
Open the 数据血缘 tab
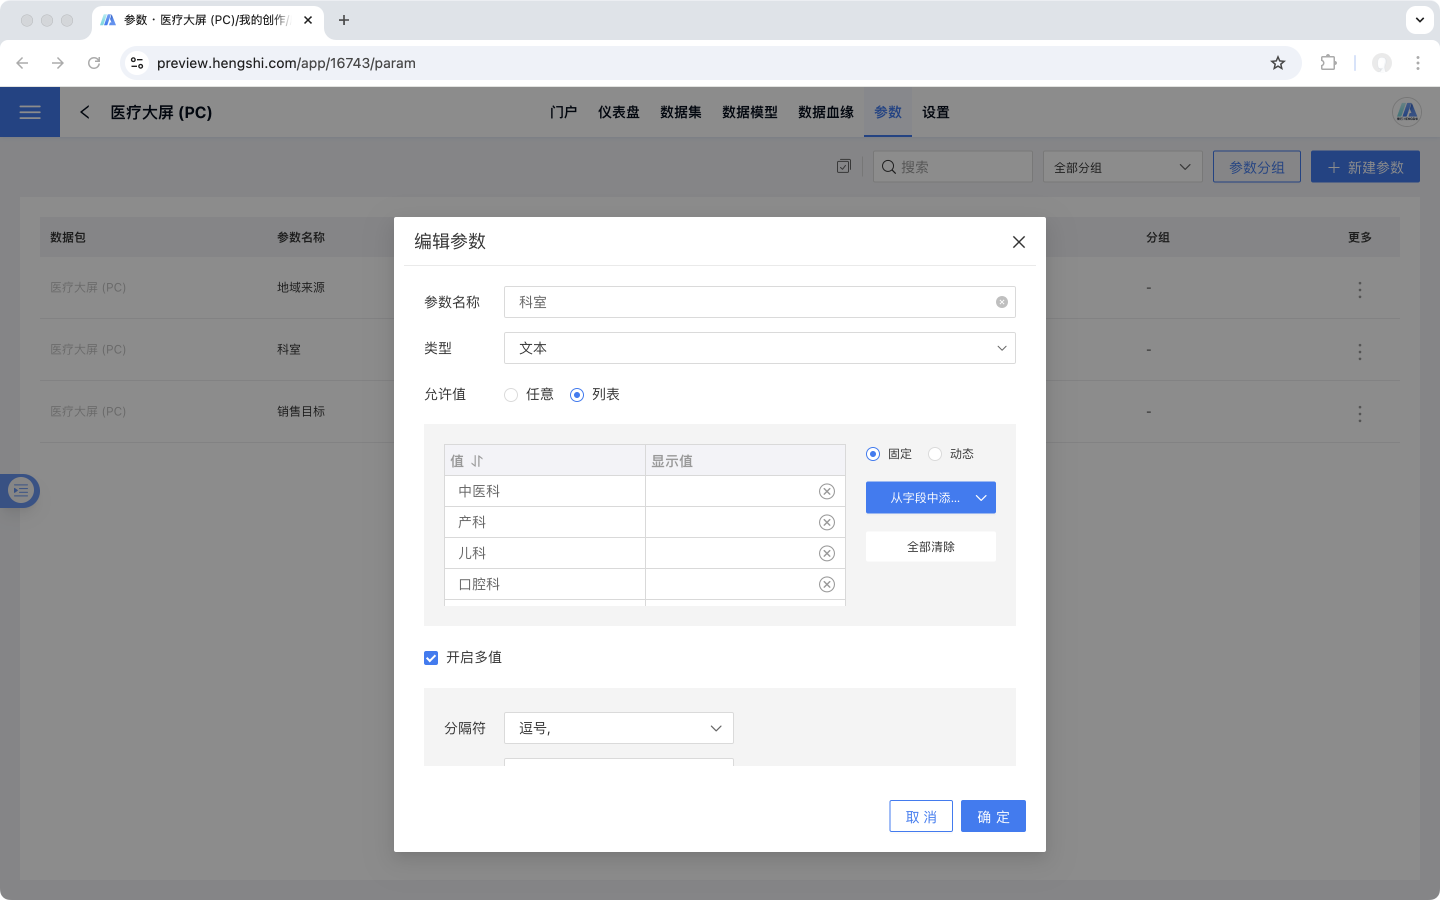(x=825, y=112)
